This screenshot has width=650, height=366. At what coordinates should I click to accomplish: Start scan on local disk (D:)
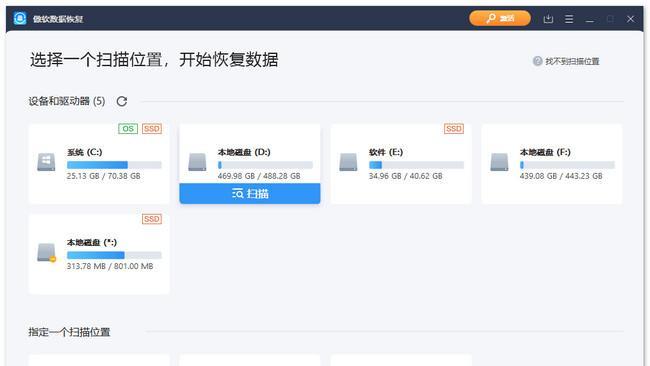pos(250,194)
